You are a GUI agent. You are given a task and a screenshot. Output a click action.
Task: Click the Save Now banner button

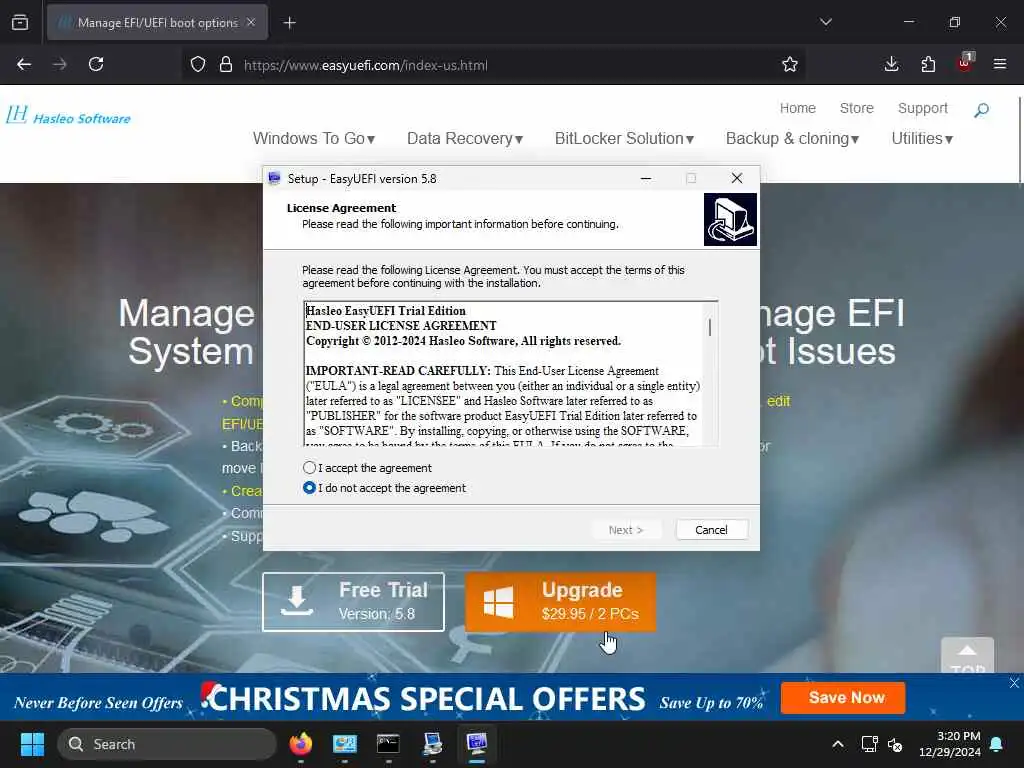(x=843, y=697)
